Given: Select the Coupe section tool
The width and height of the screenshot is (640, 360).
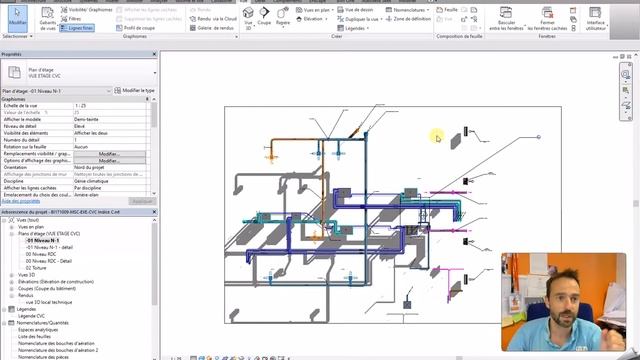Looking at the screenshot, I should point(264,16).
